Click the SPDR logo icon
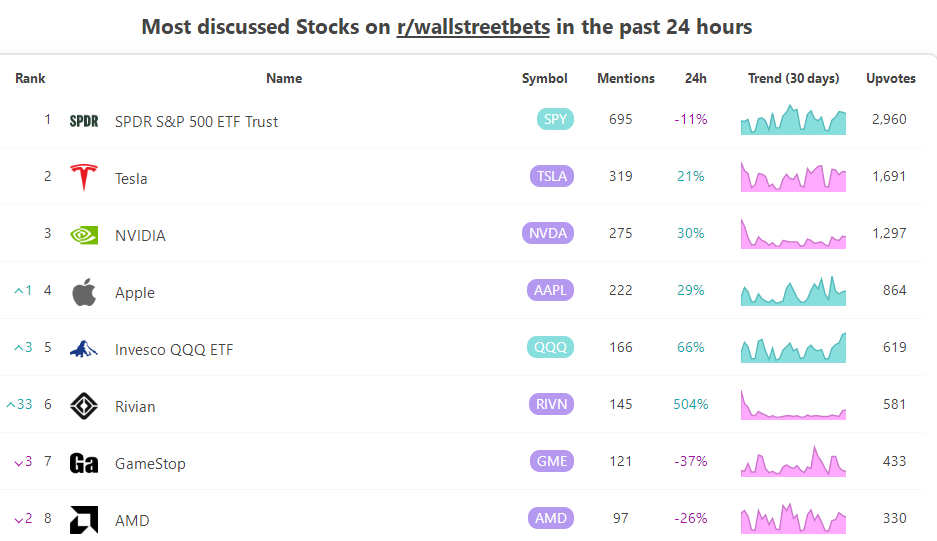 84,121
